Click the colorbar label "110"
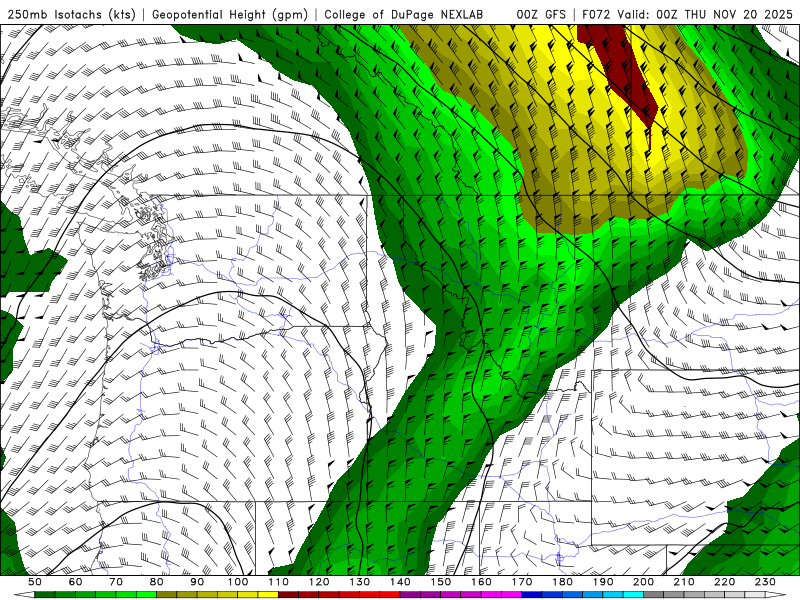Image resolution: width=800 pixels, height=600 pixels. click(279, 582)
